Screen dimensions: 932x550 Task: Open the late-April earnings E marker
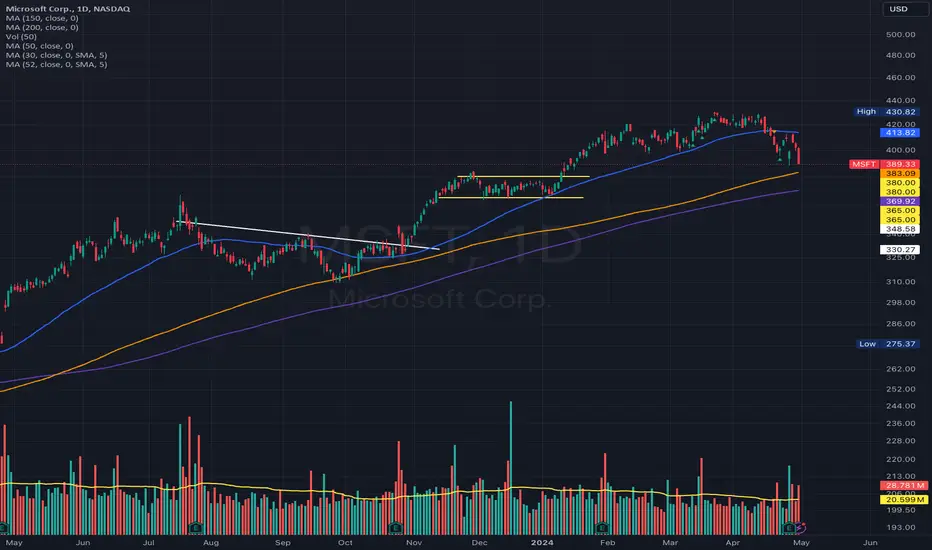pos(790,528)
